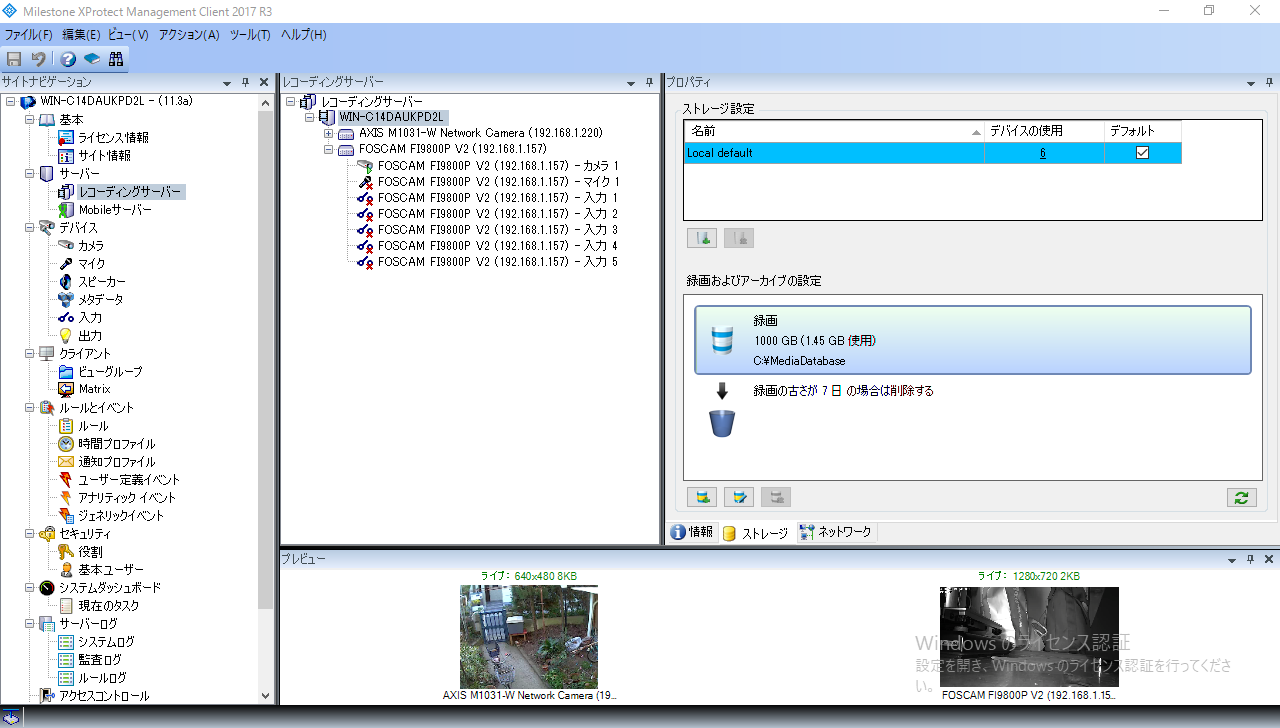Open システムログ under server logs
Screen dimensions: 1280x728
point(106,642)
